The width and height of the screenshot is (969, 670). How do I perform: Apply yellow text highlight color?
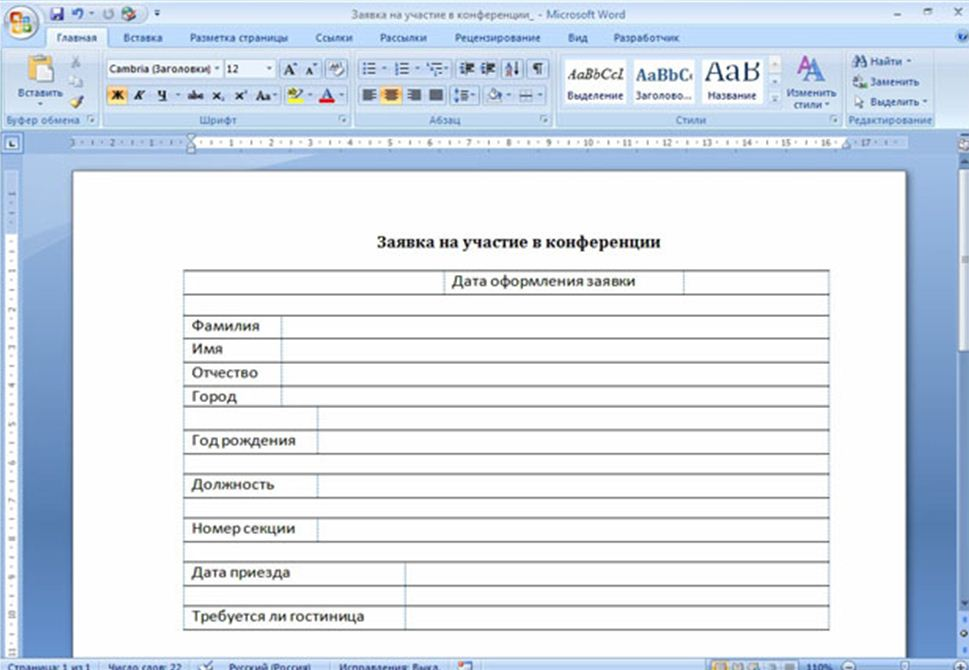295,95
